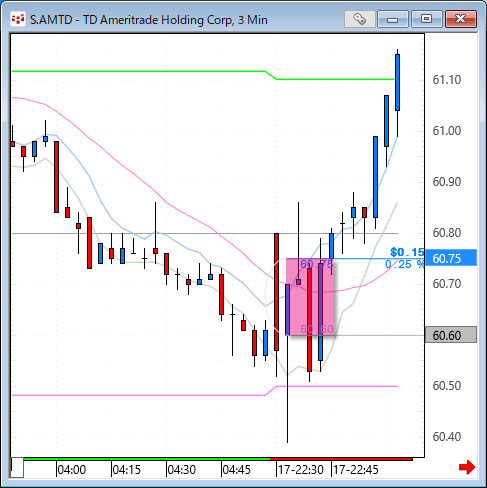Click the 60.50 price axis label

point(447,386)
